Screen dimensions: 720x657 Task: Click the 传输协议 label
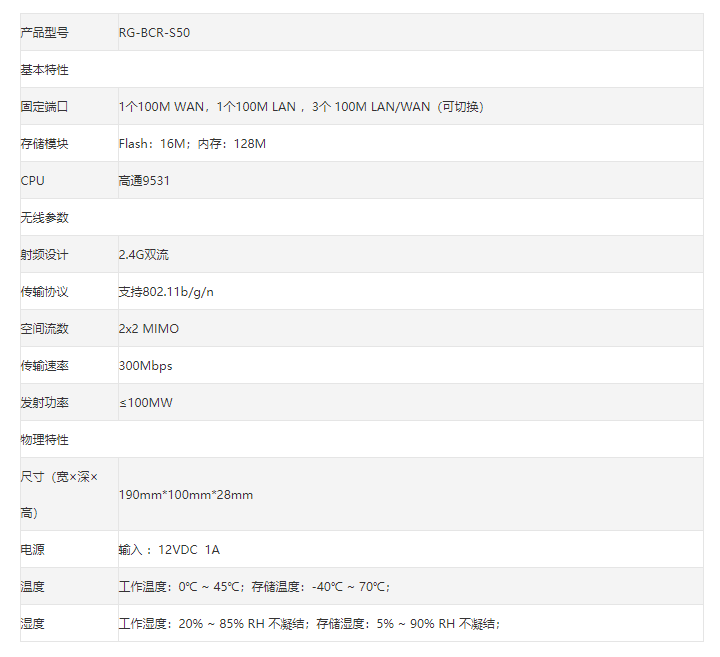tap(45, 292)
